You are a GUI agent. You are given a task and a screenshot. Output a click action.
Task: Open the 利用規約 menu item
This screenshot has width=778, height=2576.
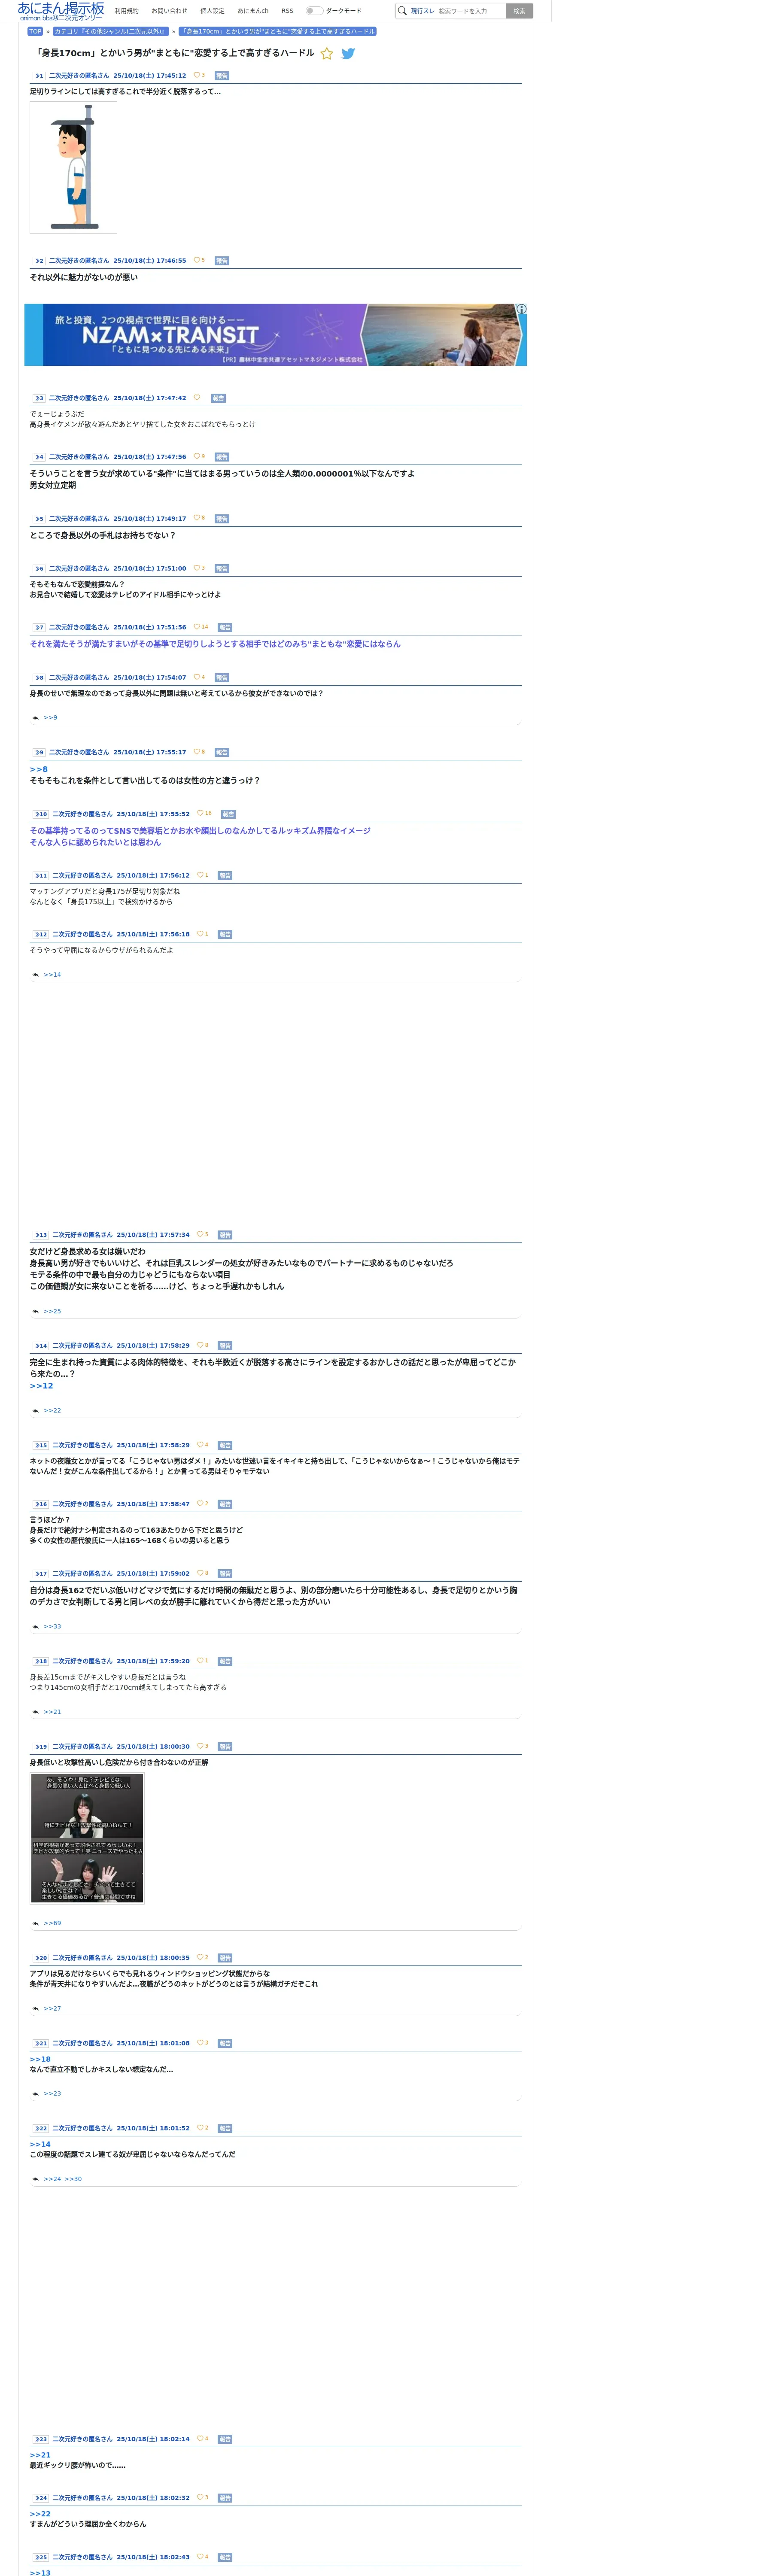127,11
